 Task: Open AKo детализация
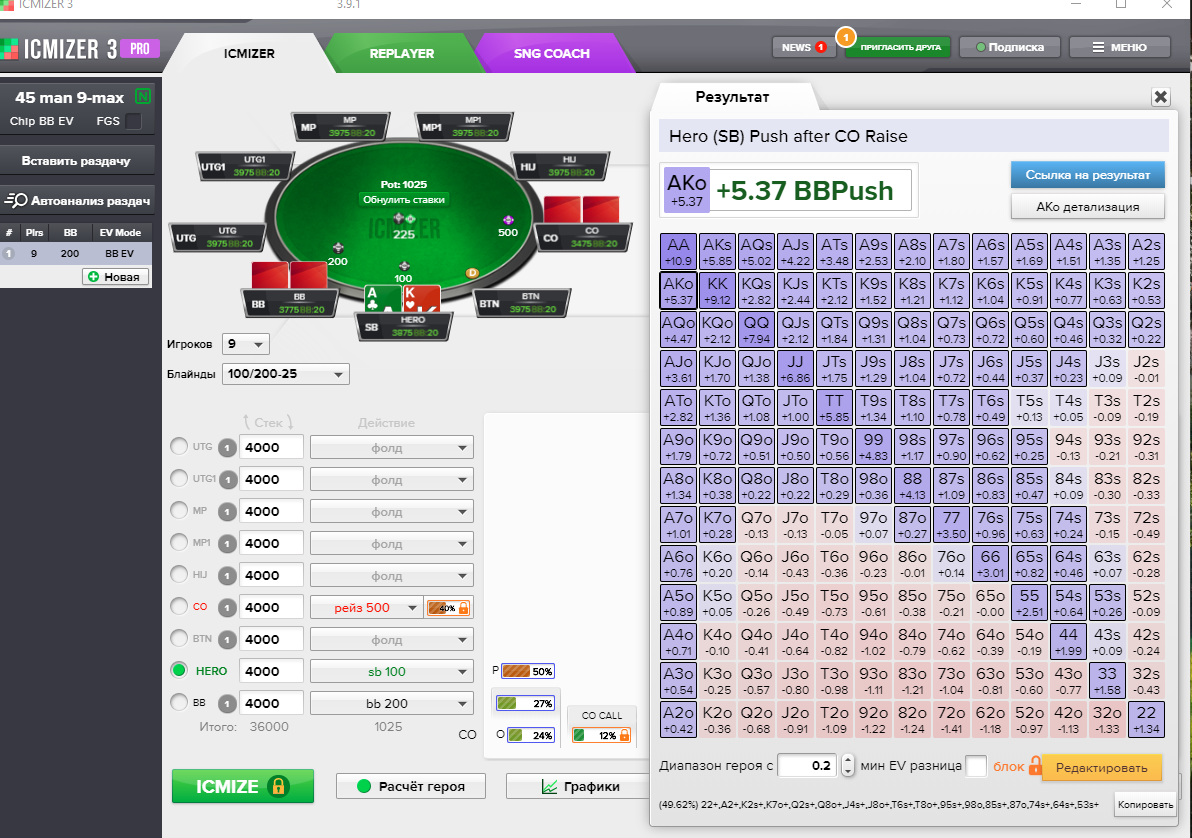(1087, 207)
